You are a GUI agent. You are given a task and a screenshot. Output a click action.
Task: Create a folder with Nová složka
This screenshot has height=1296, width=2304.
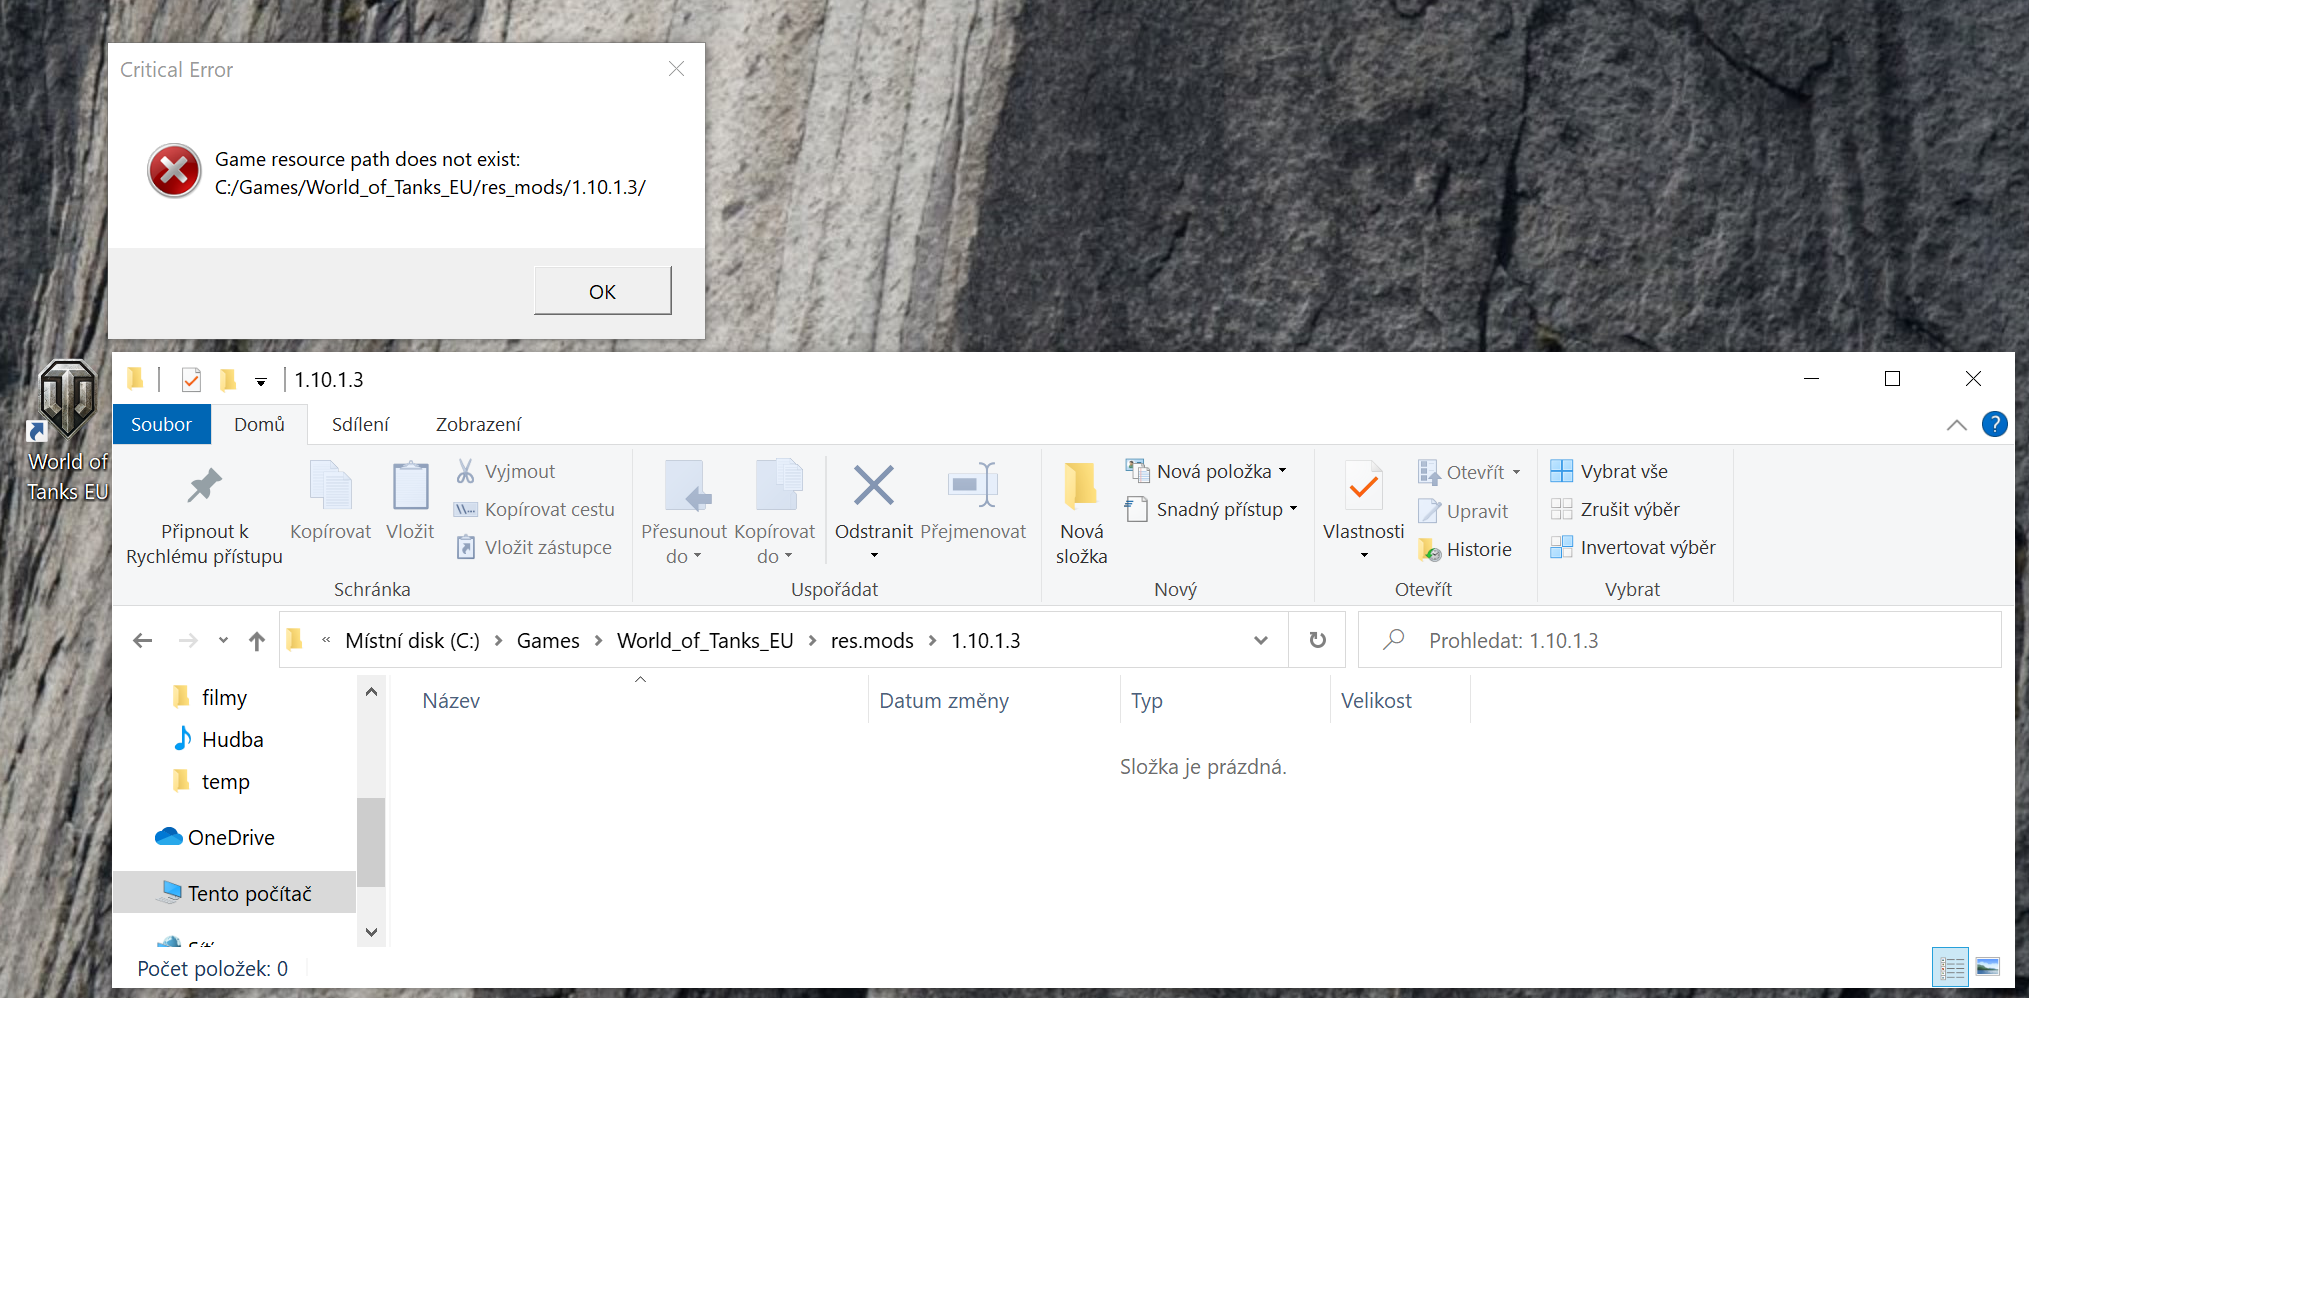pos(1081,512)
